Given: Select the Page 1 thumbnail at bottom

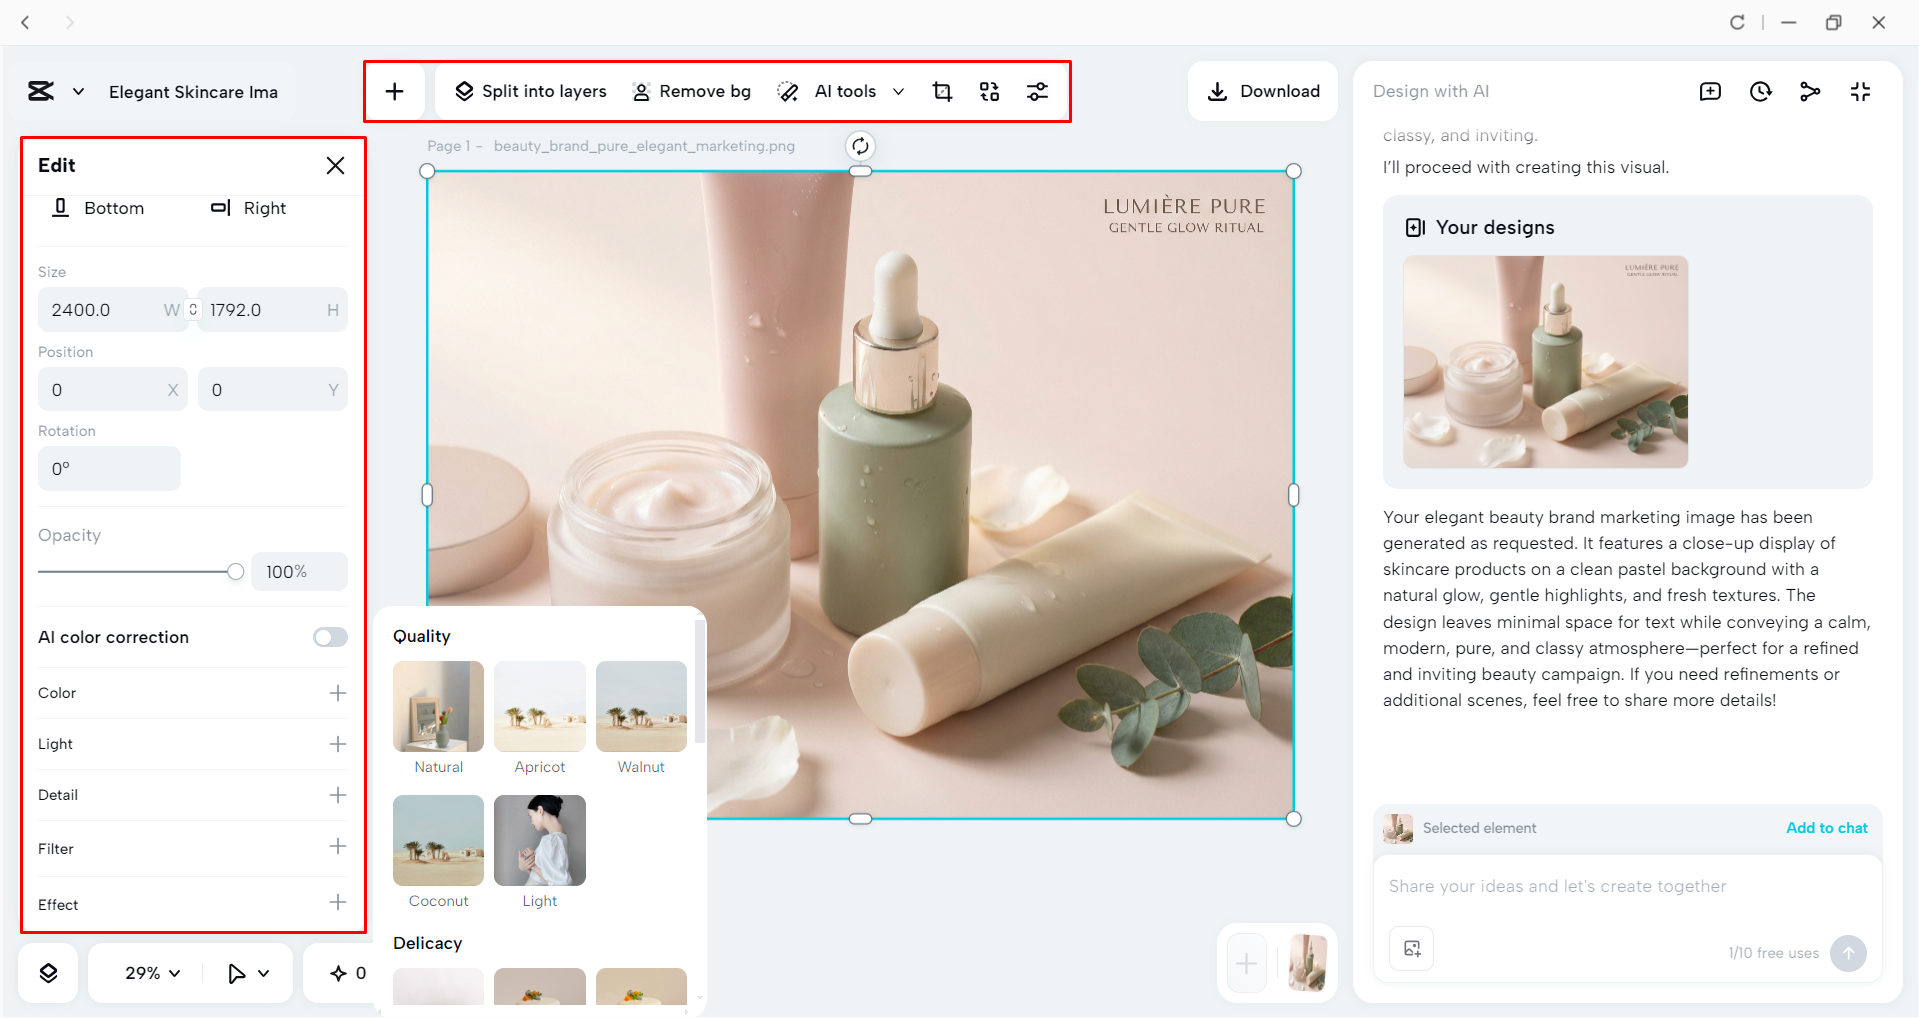Looking at the screenshot, I should click(x=1307, y=963).
